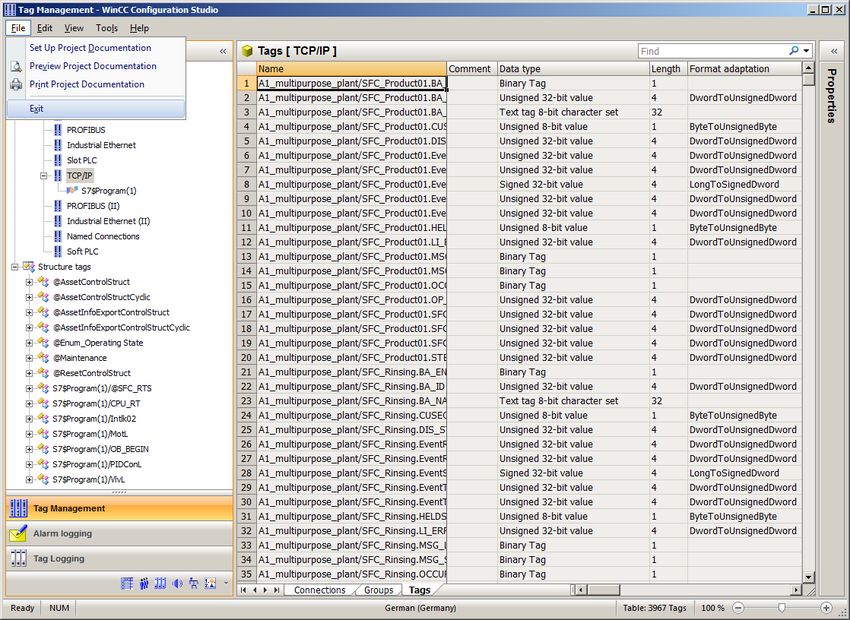850x620 pixels.
Task: Click the @Maintenance structure type icon
Action: click(x=43, y=358)
